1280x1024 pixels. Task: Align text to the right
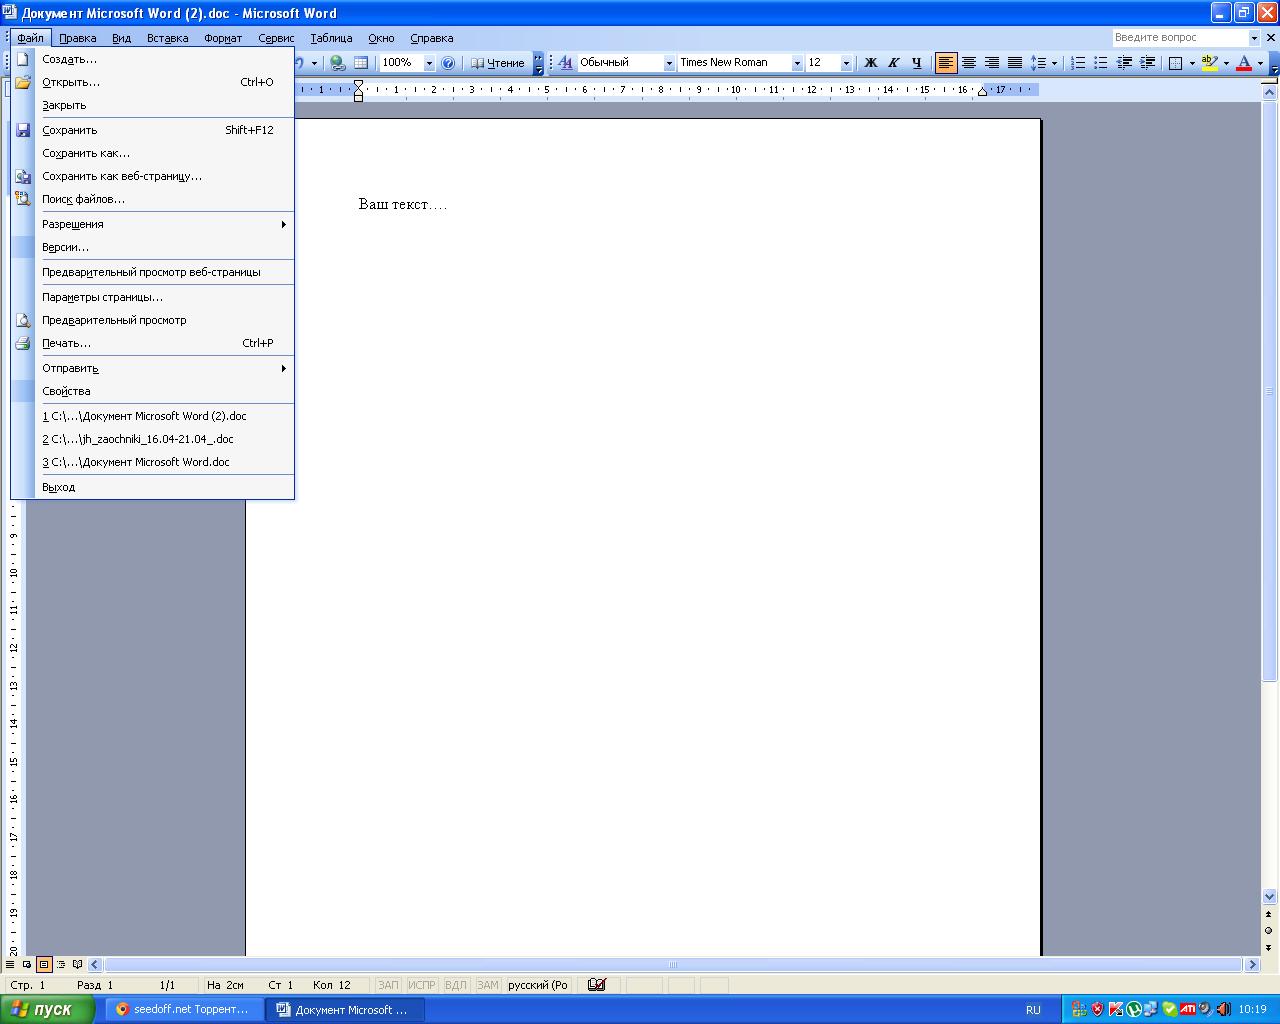click(992, 63)
